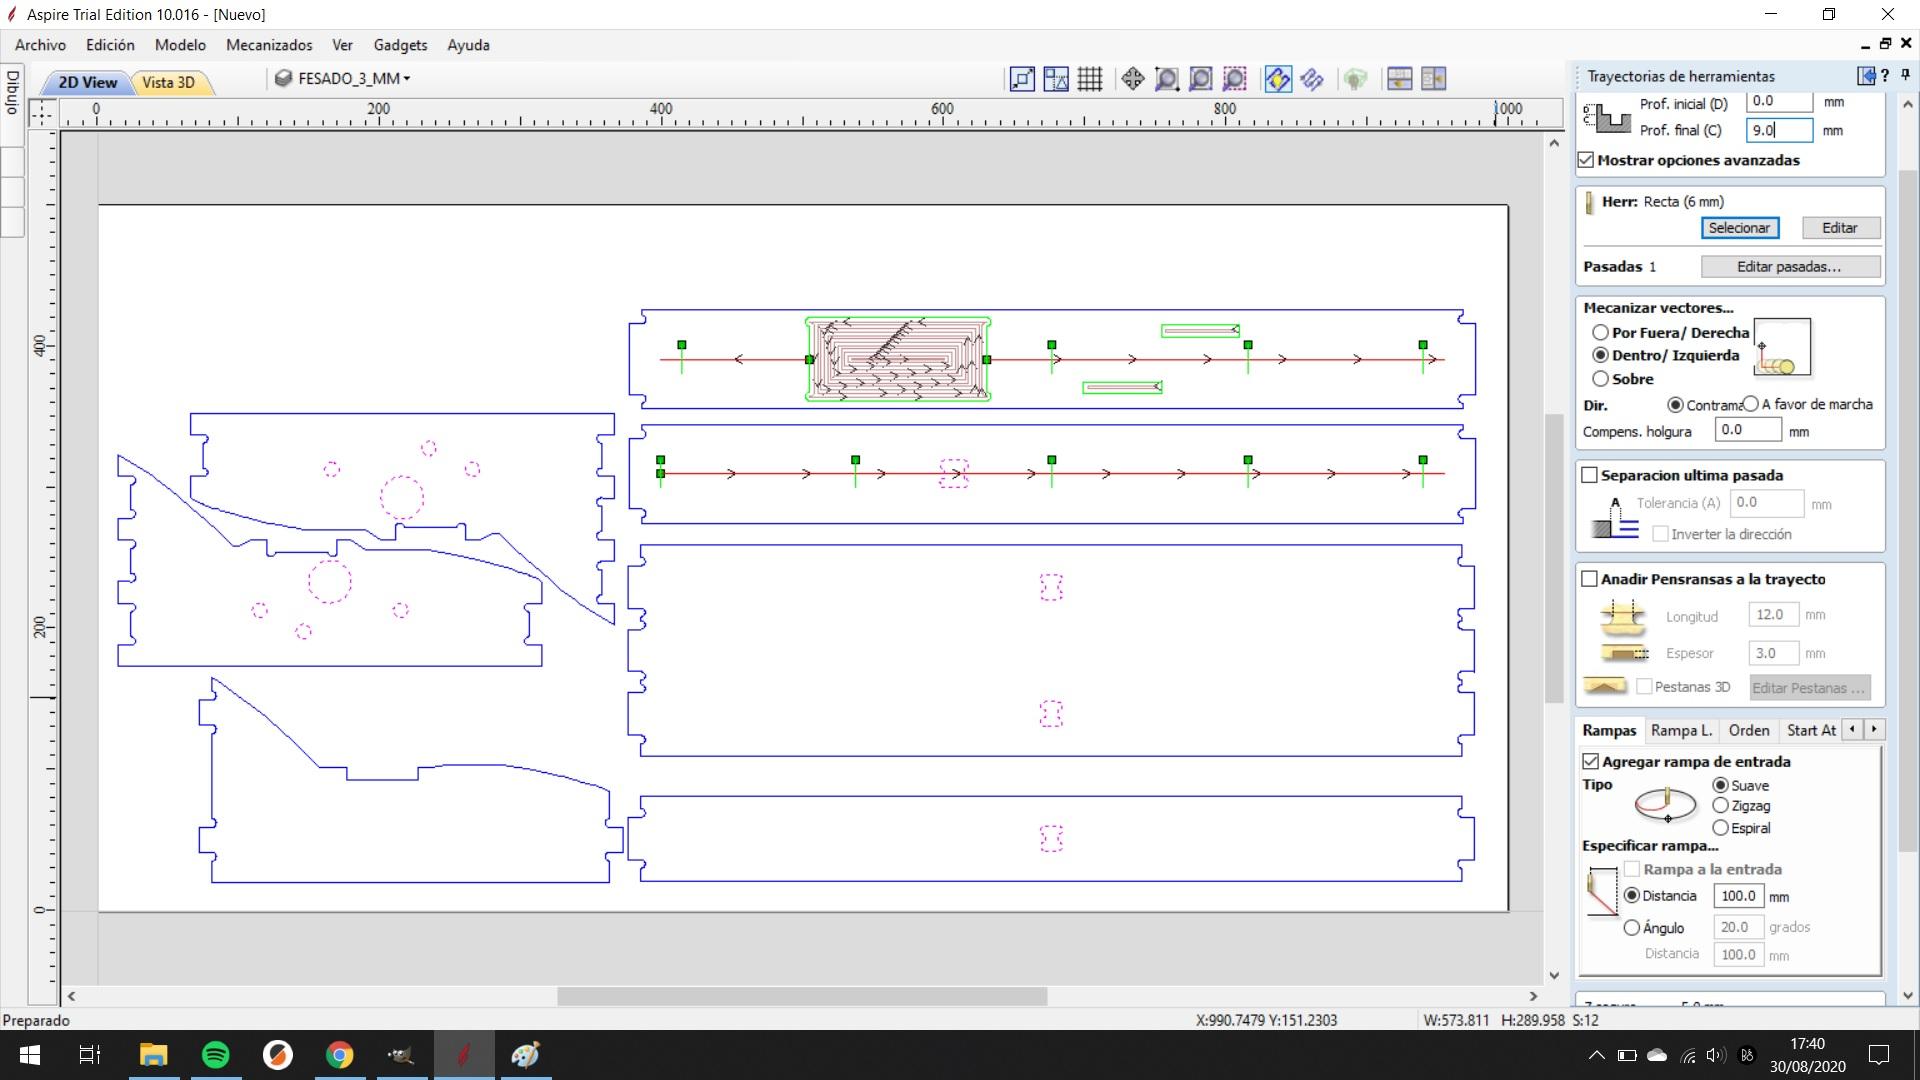
Task: Click the Rampa L. tab in ramps panel
Action: [1681, 729]
